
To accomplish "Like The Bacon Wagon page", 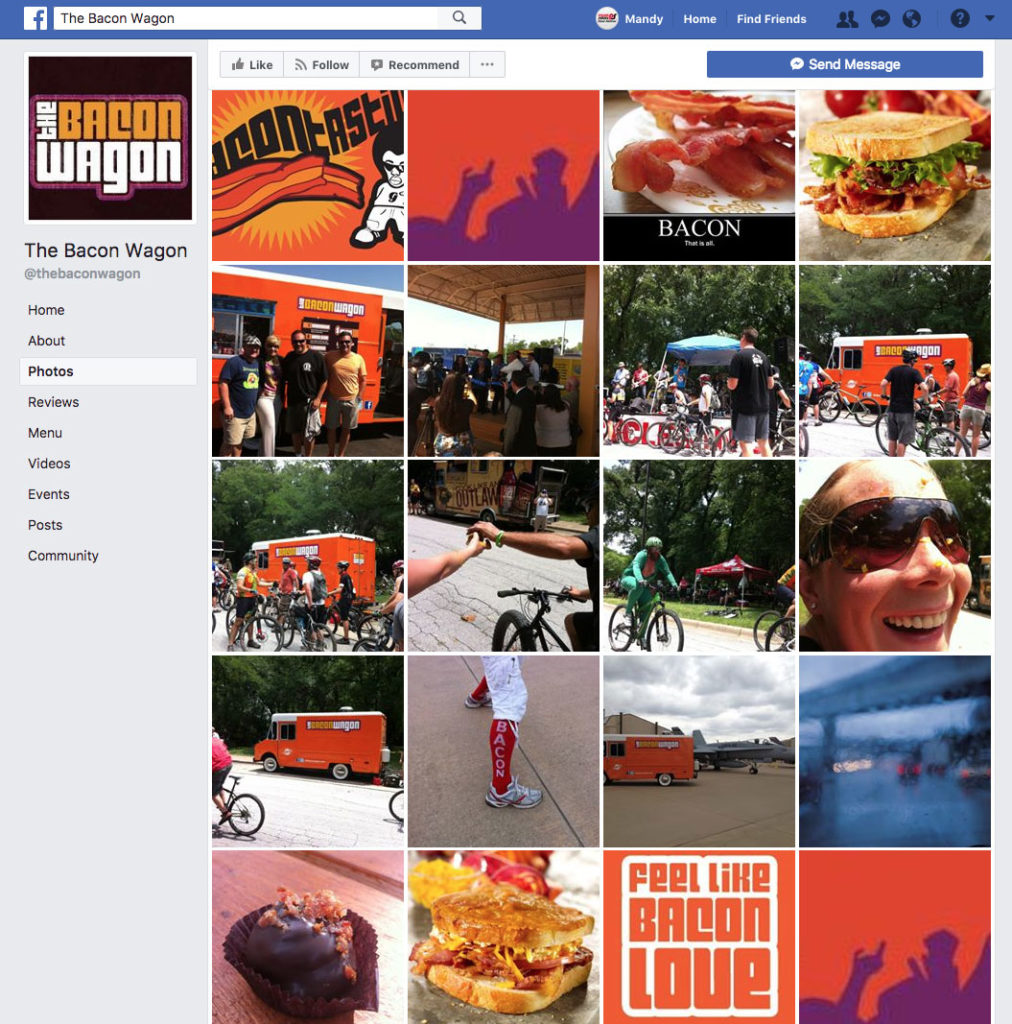I will coord(252,65).
